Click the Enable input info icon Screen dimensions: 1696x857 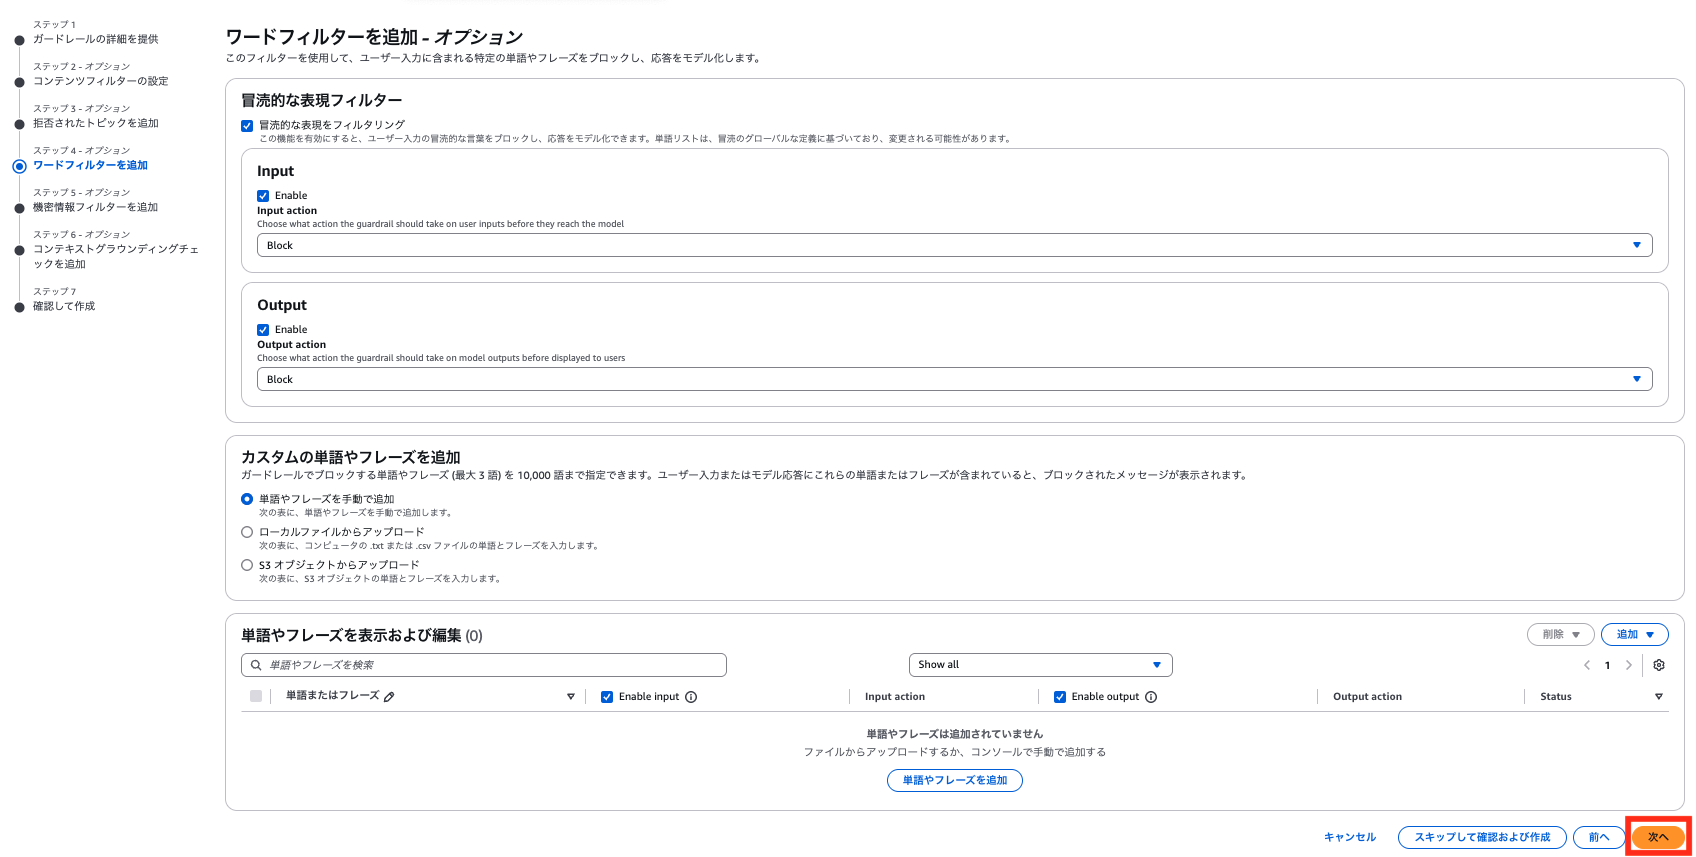(x=691, y=697)
